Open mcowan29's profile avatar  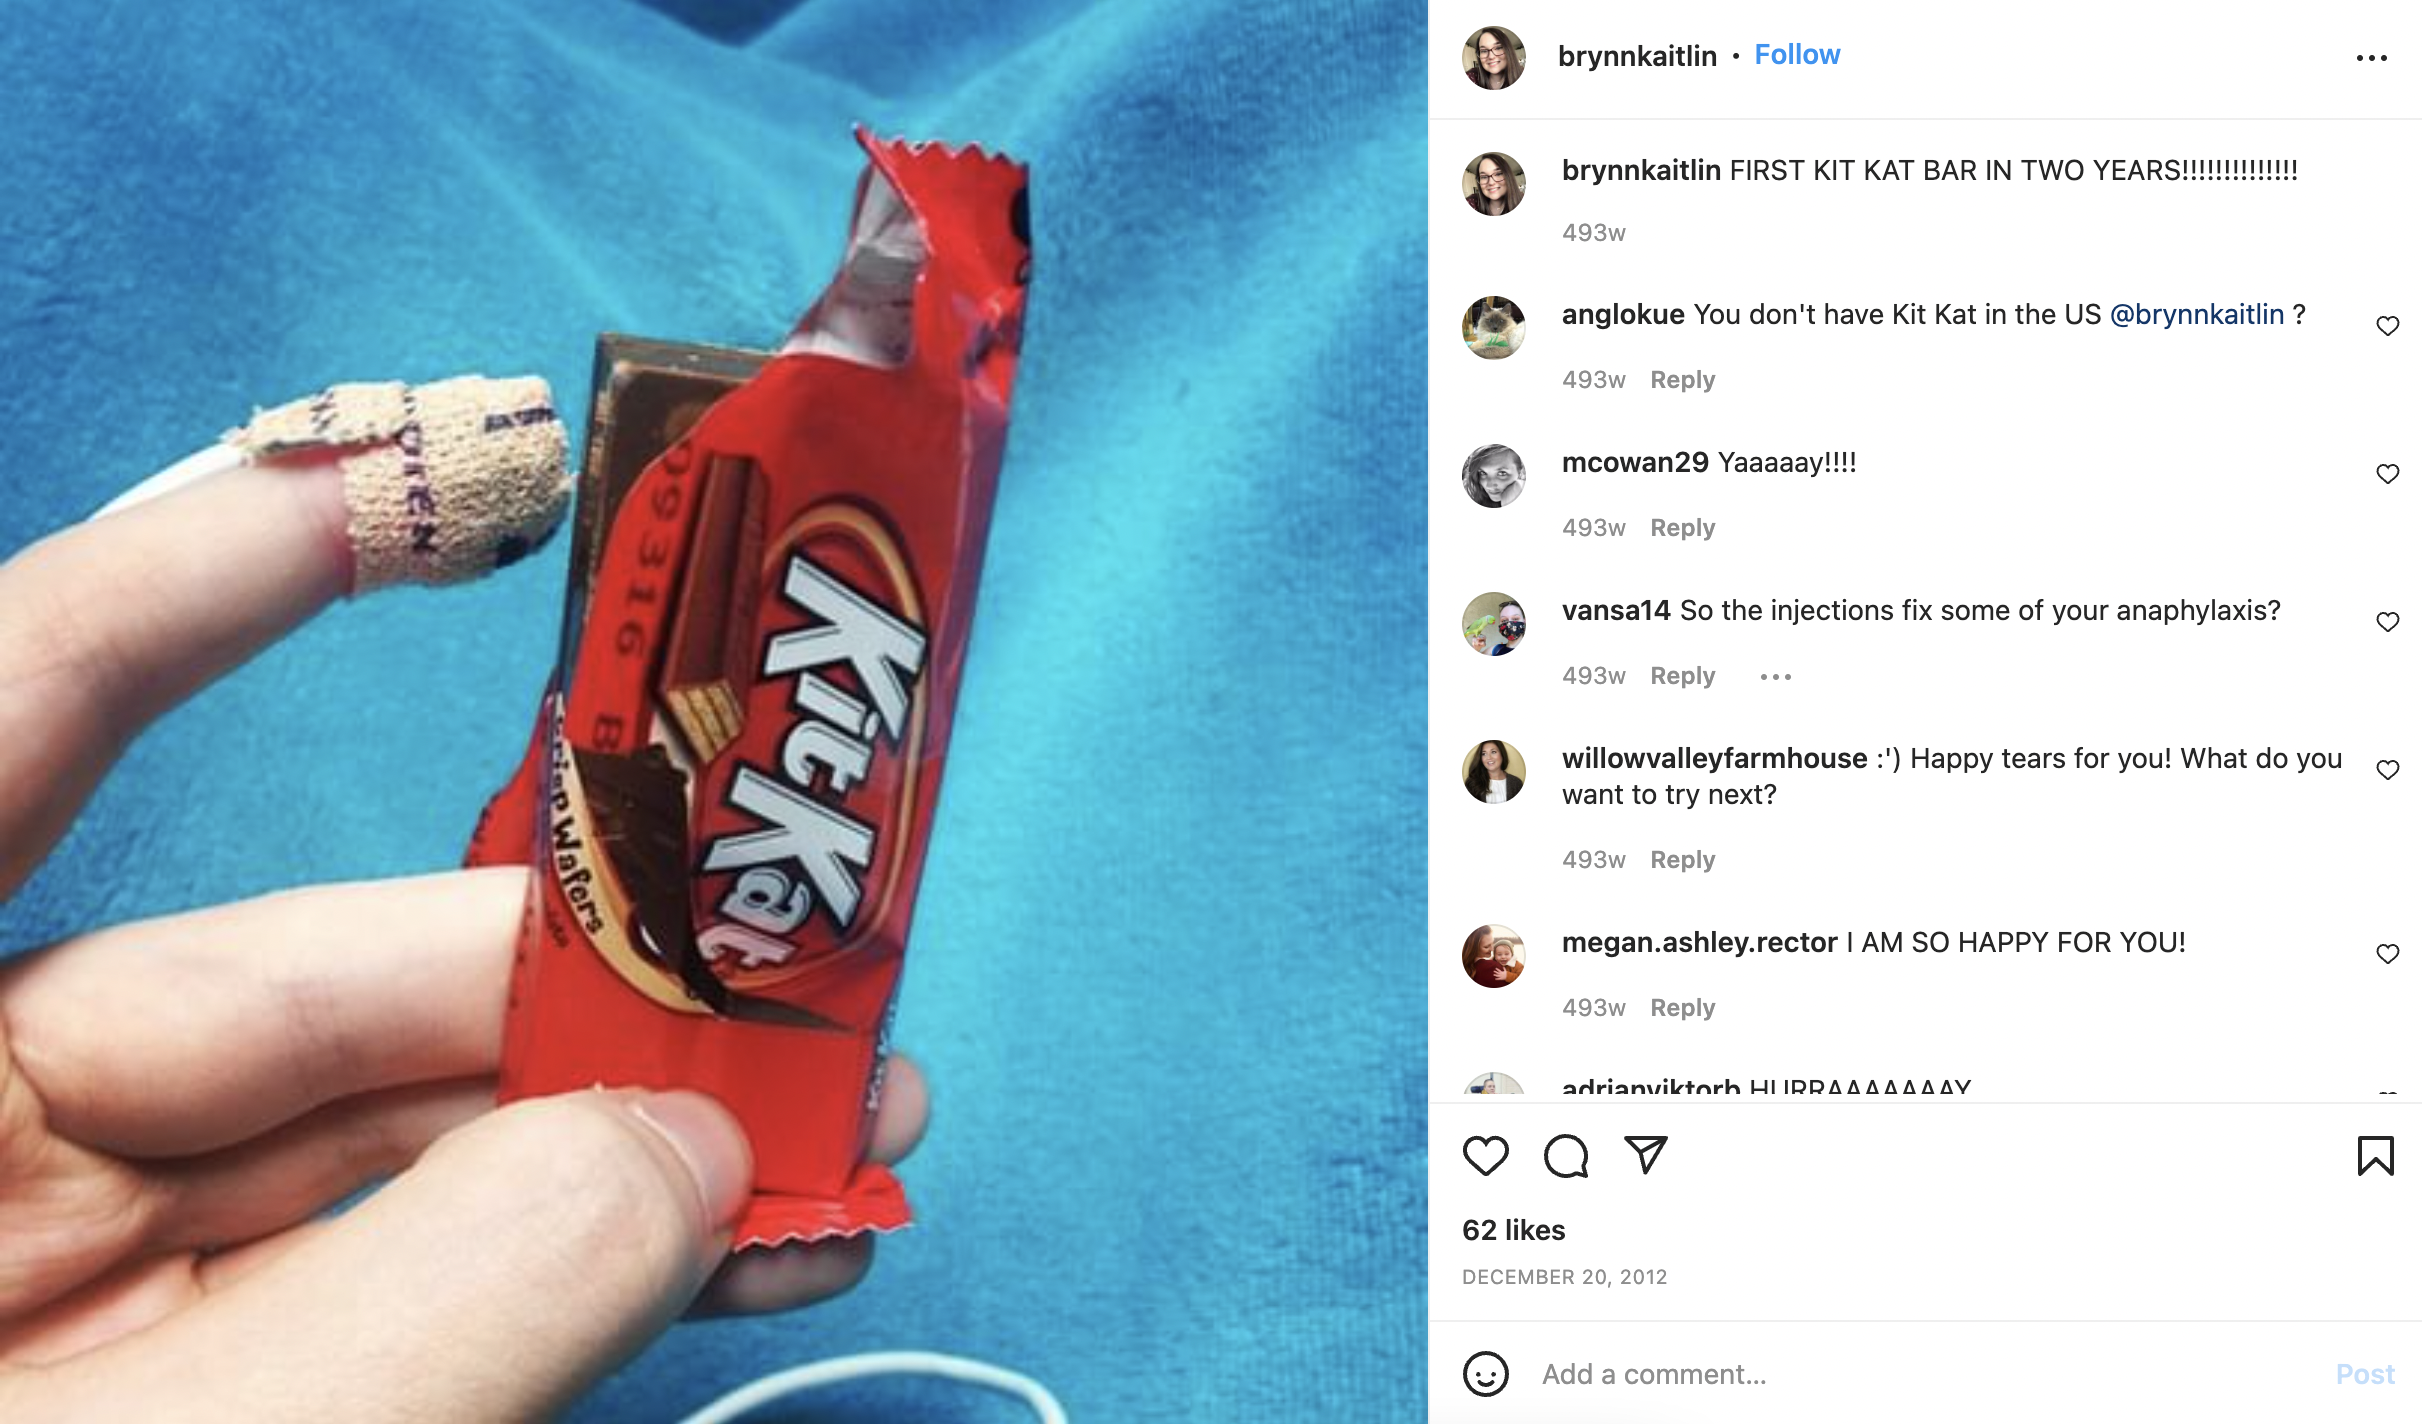tap(1493, 476)
